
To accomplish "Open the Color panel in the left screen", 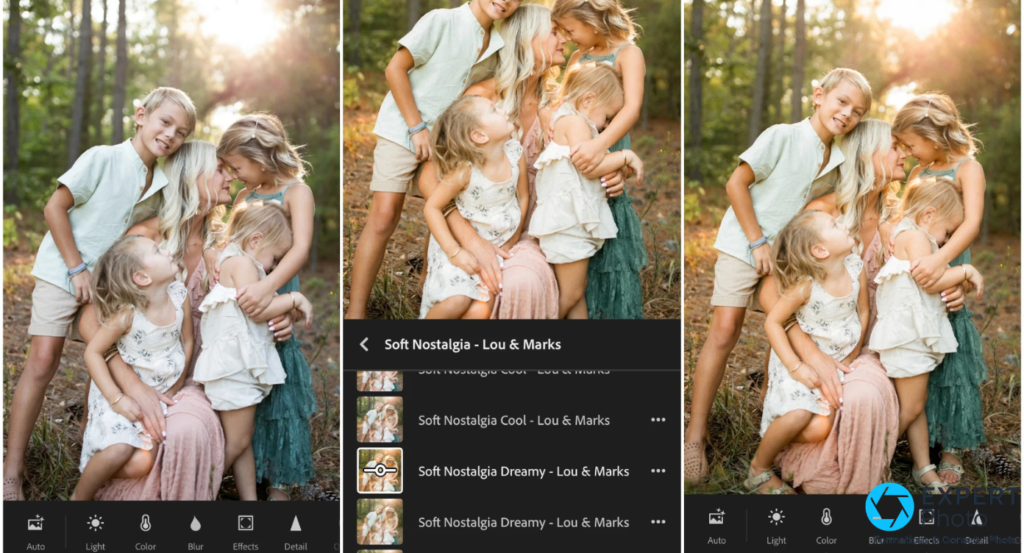I will (145, 524).
